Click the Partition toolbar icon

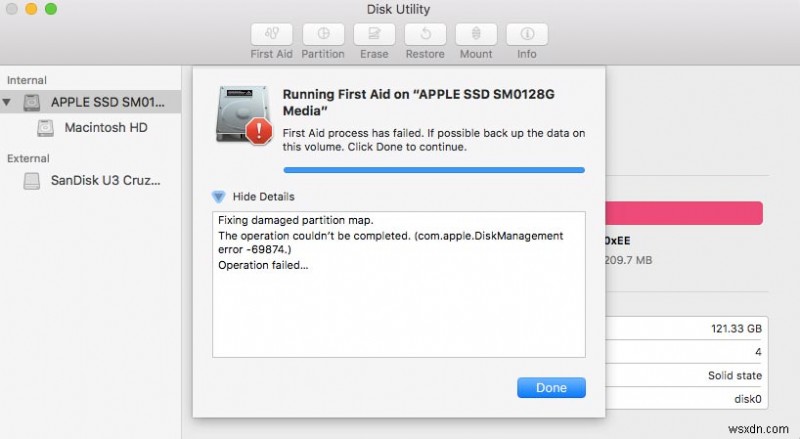click(x=323, y=33)
